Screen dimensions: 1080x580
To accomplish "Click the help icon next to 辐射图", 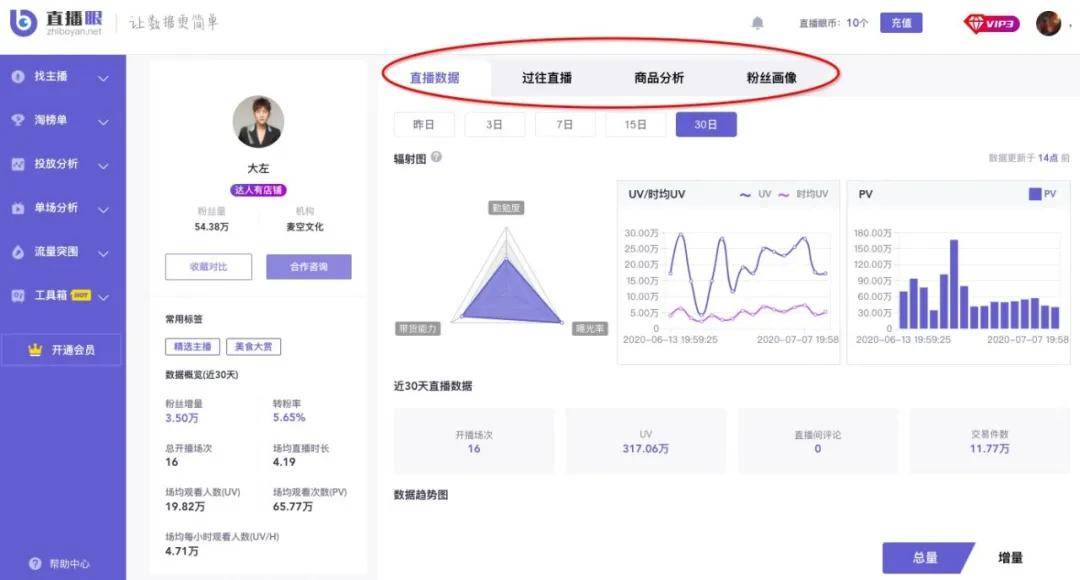I will coord(436,157).
